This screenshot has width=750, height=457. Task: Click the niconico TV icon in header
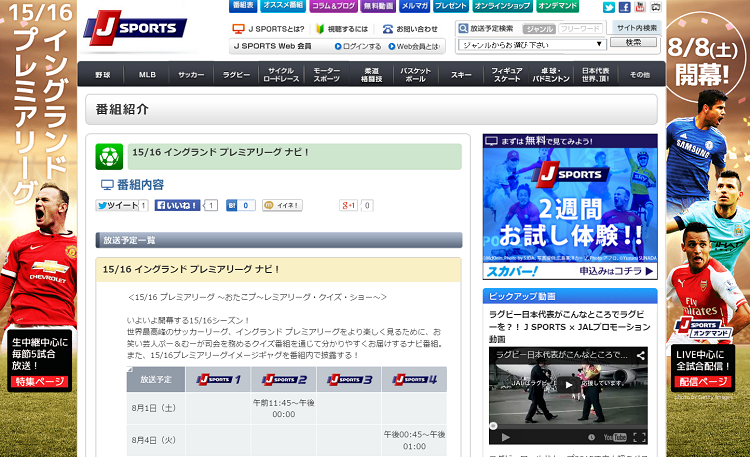[x=656, y=7]
